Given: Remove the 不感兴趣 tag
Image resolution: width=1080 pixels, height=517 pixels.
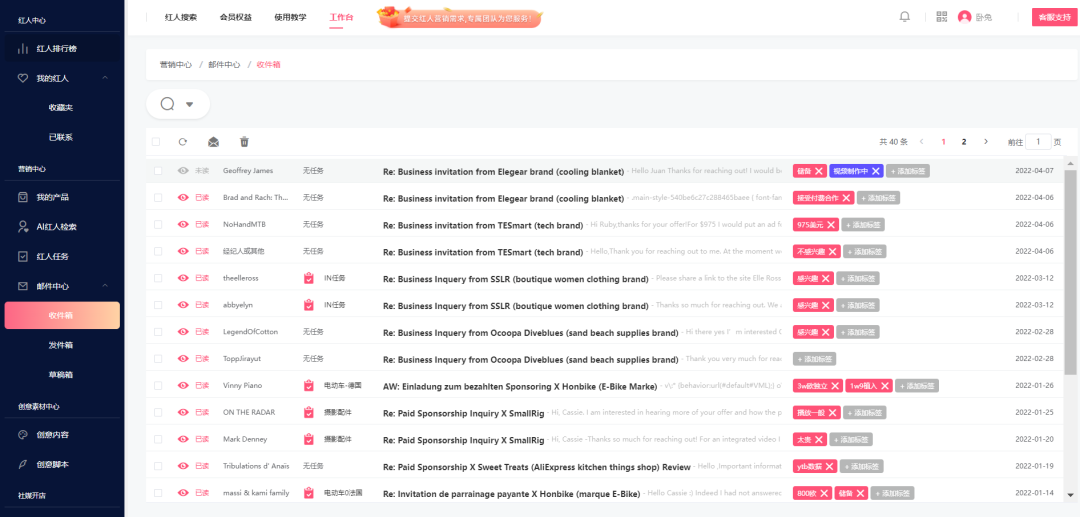Looking at the screenshot, I should click(x=833, y=252).
